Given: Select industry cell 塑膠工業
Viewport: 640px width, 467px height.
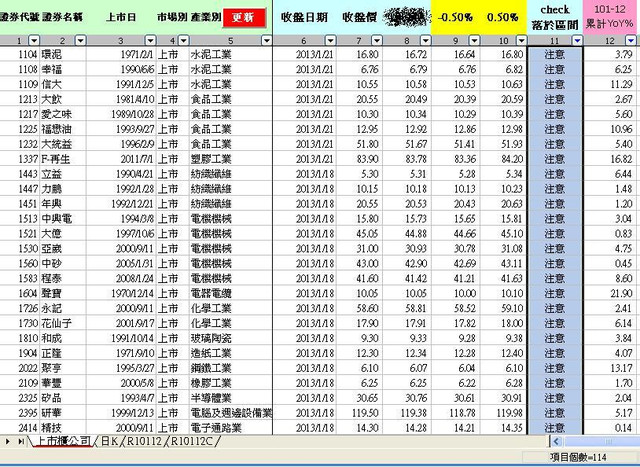Looking at the screenshot, I should [x=231, y=159].
